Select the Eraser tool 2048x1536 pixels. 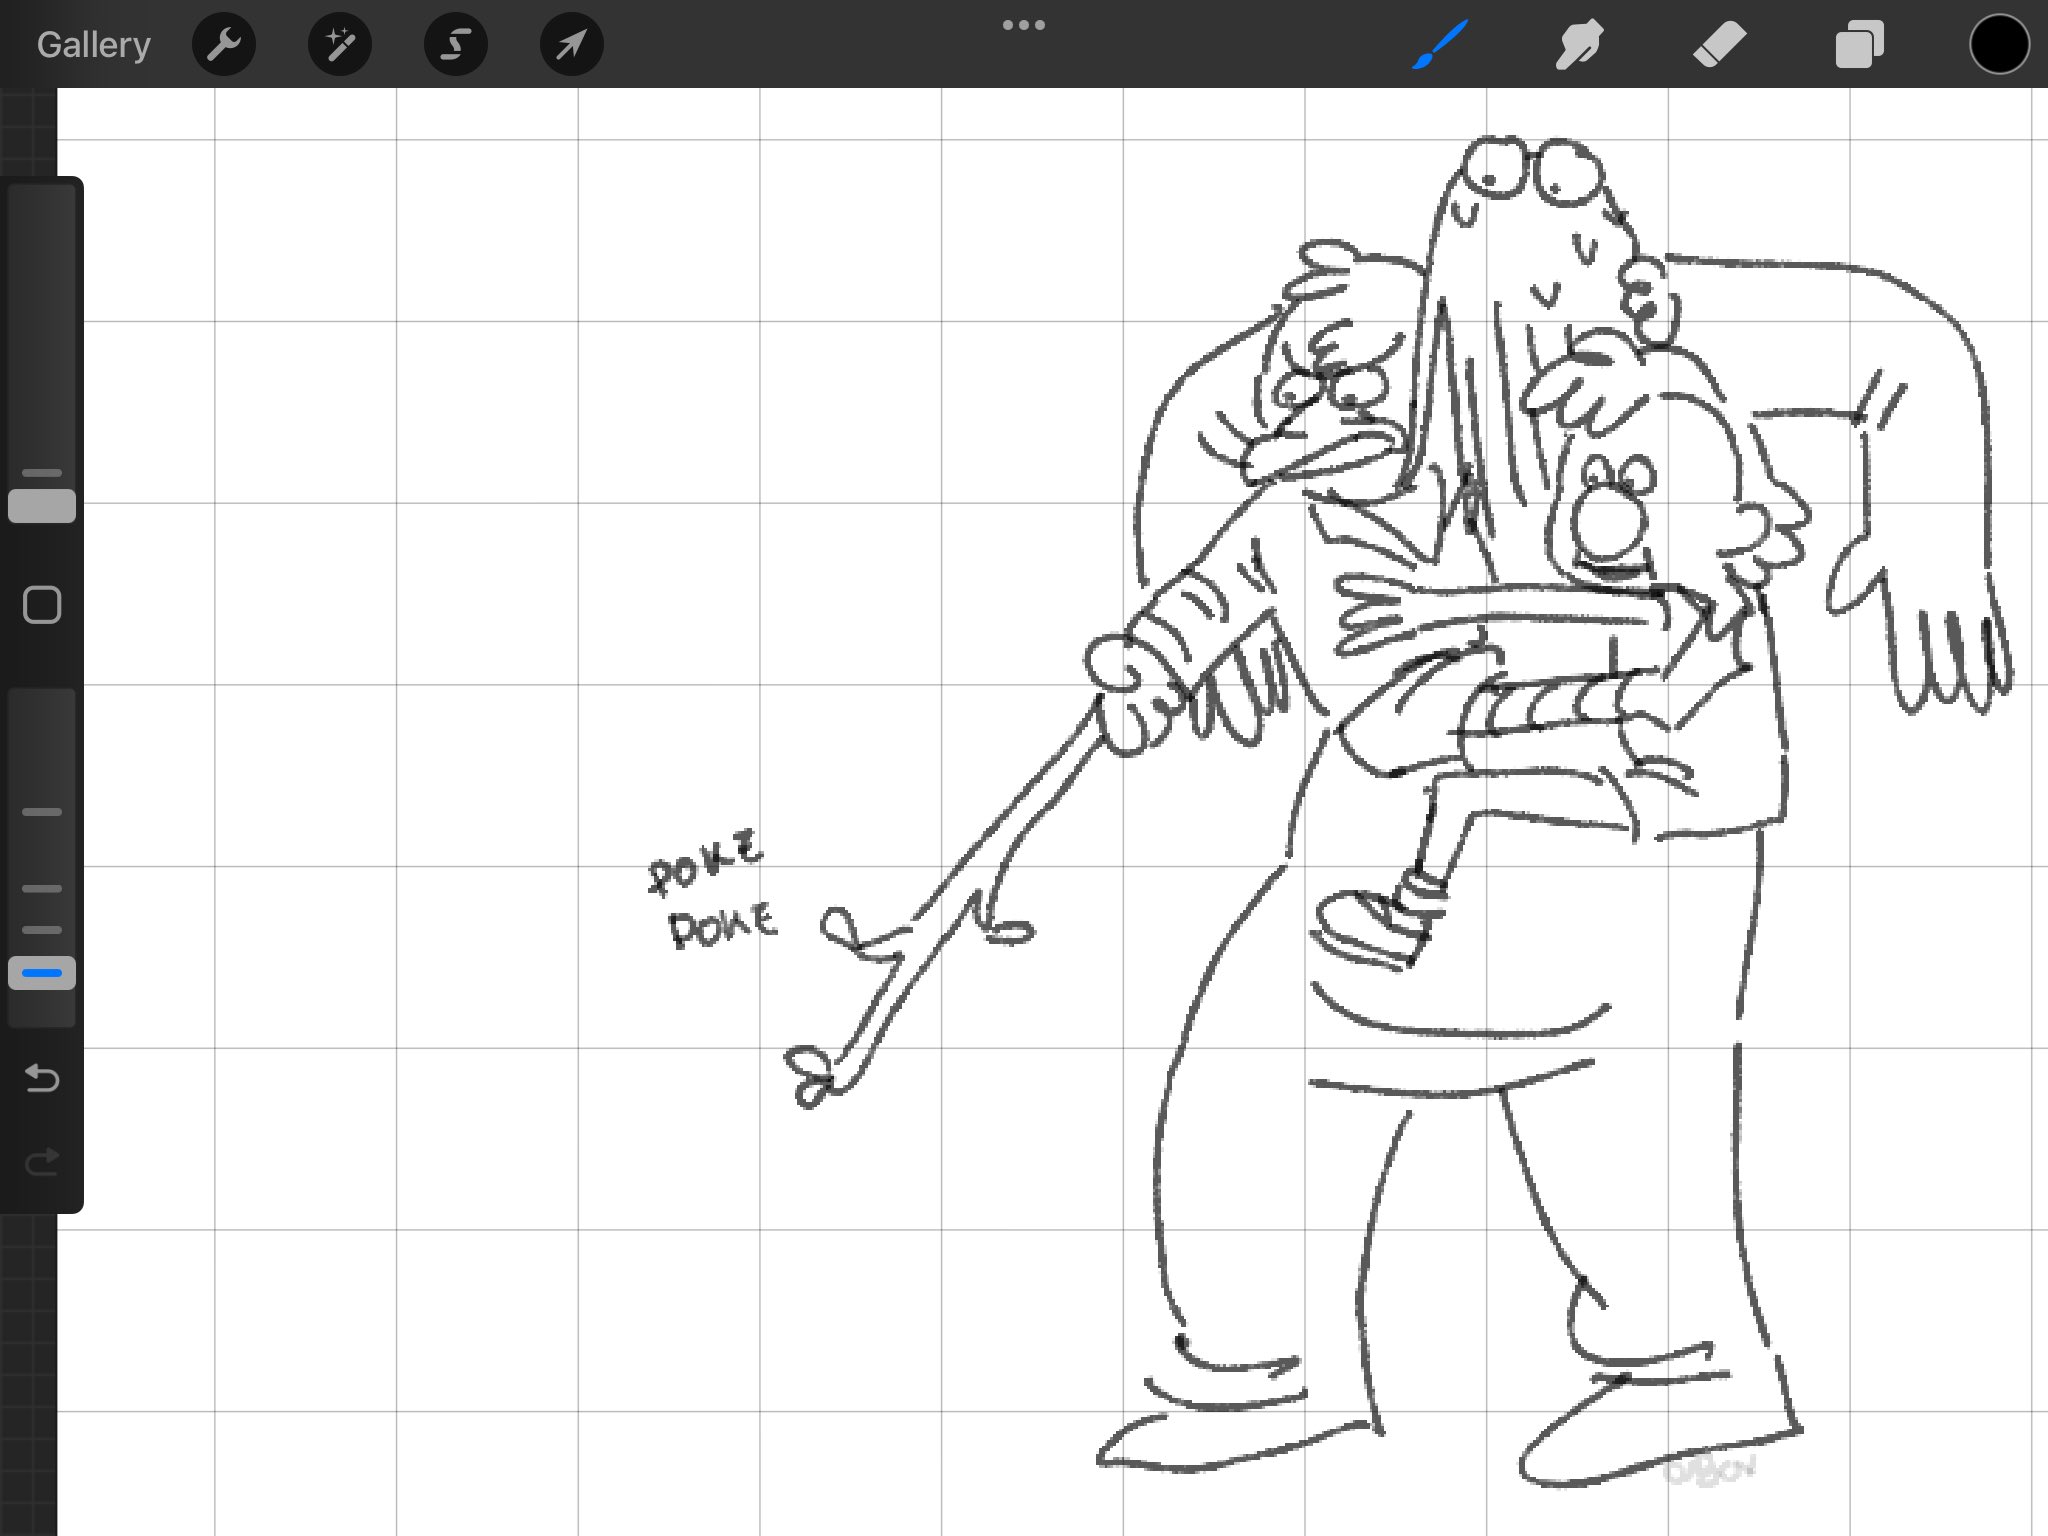(x=1719, y=45)
